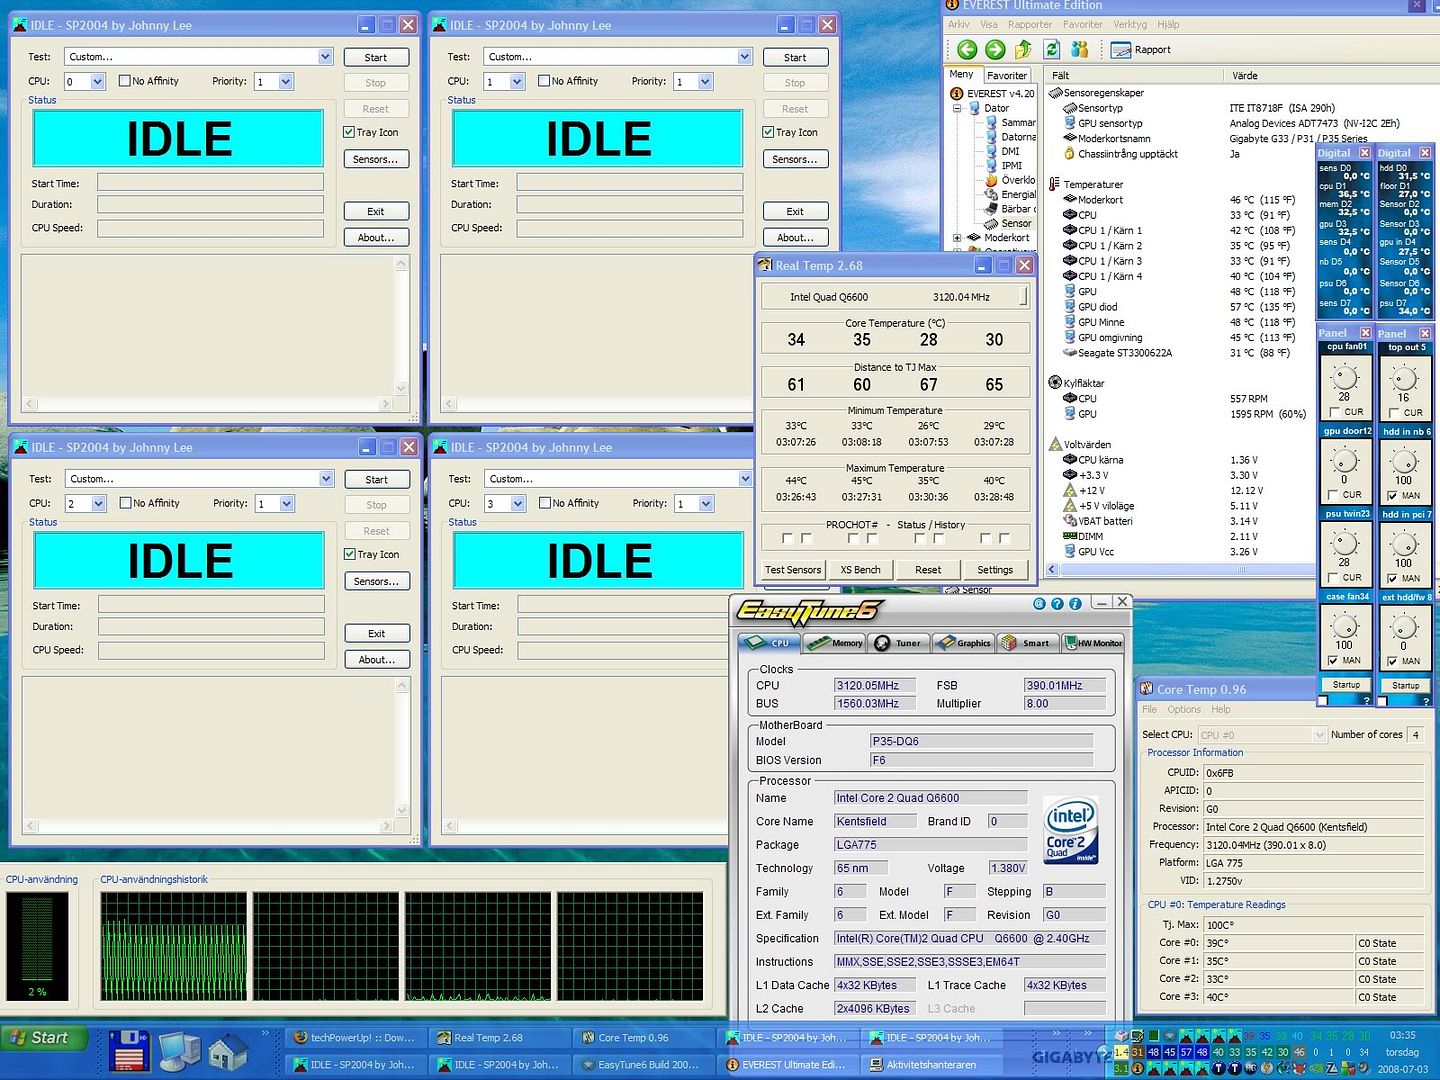Expand the Moderkort node in EVEREST tree

click(957, 238)
